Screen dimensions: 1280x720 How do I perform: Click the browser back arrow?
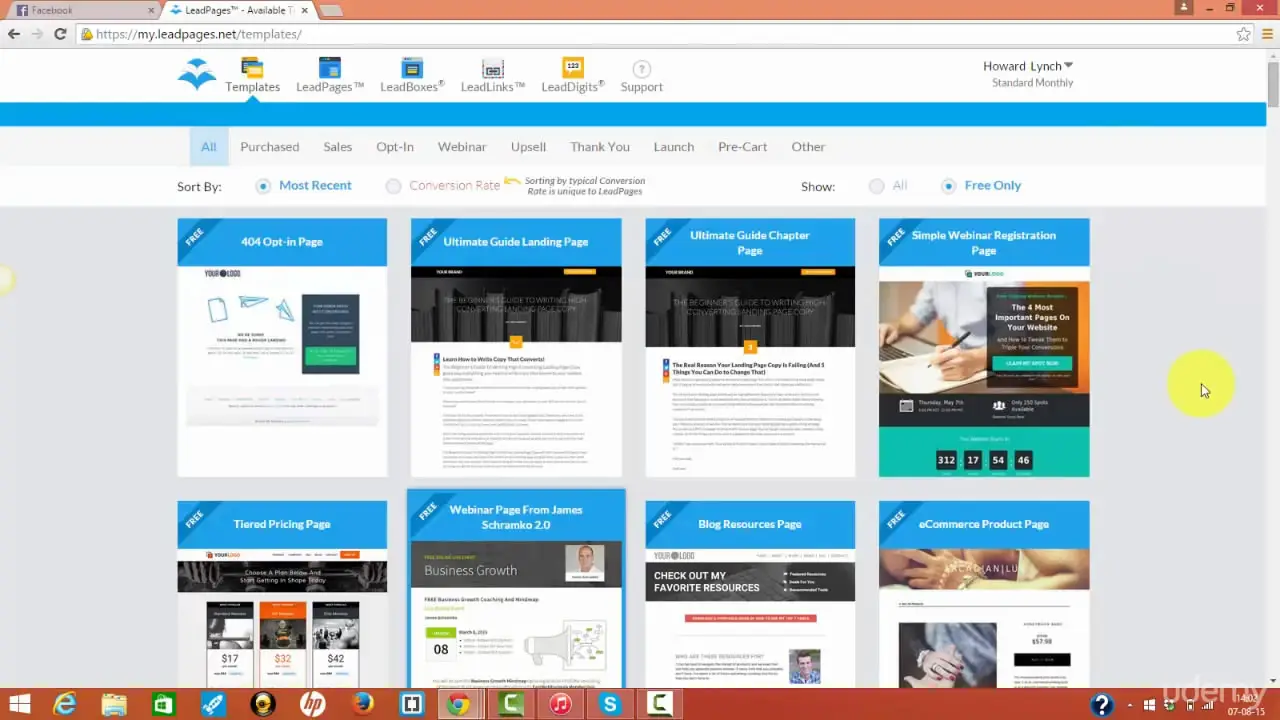pos(14,34)
